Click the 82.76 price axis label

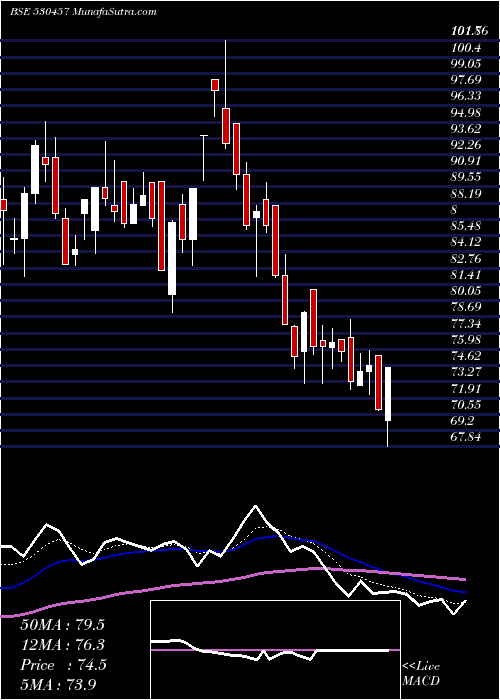466,258
